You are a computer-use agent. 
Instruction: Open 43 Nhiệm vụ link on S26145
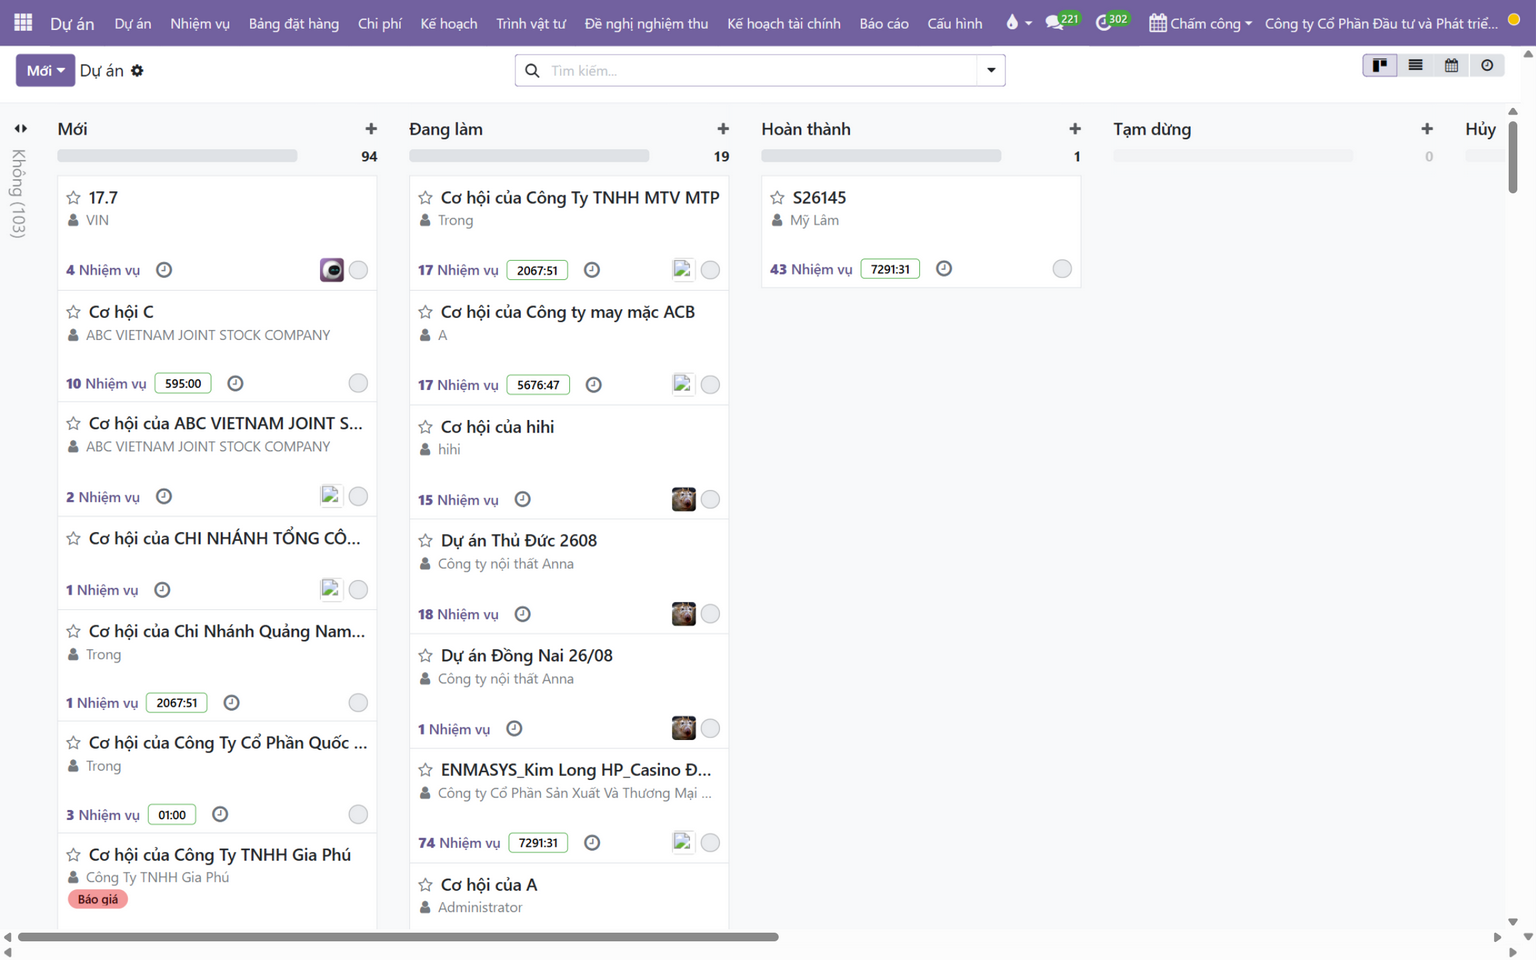pyautogui.click(x=811, y=269)
